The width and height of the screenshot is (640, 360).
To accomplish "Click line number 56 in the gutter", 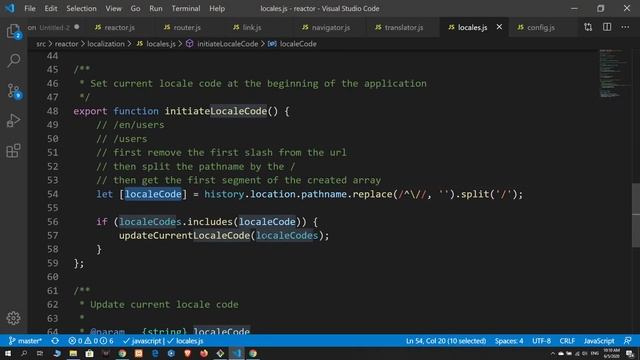I will pyautogui.click(x=53, y=222).
